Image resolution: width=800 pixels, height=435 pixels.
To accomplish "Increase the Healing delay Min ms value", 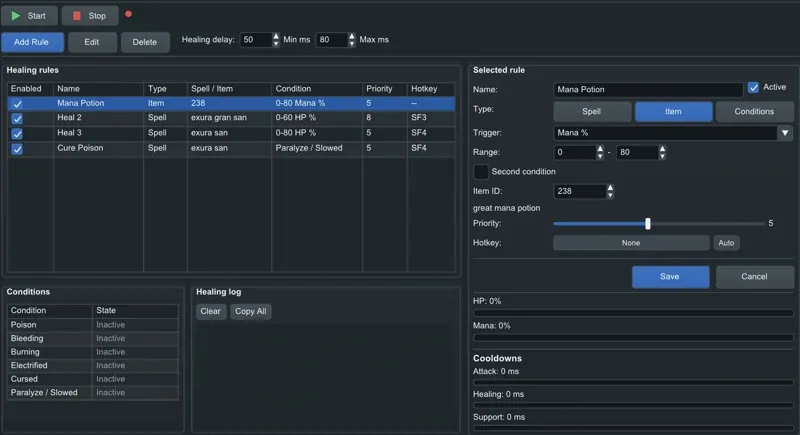I will pyautogui.click(x=276, y=36).
